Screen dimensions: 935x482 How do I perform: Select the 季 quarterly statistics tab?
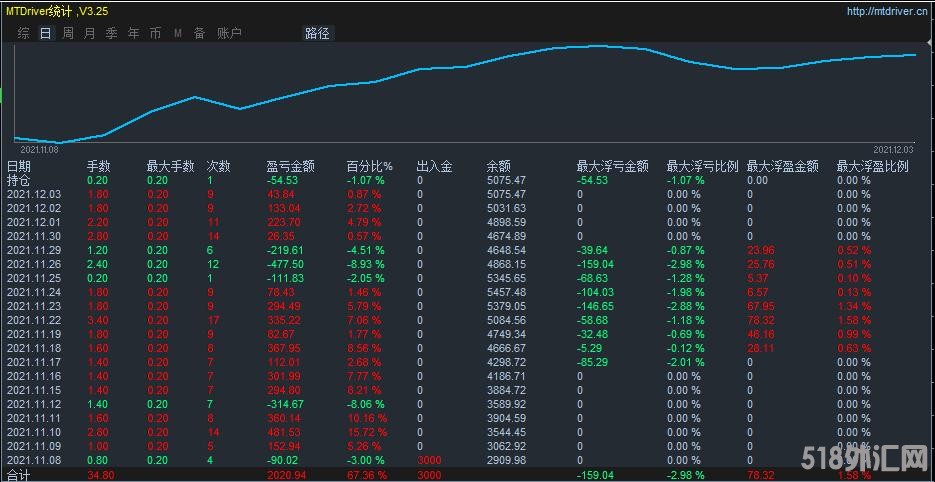[112, 33]
